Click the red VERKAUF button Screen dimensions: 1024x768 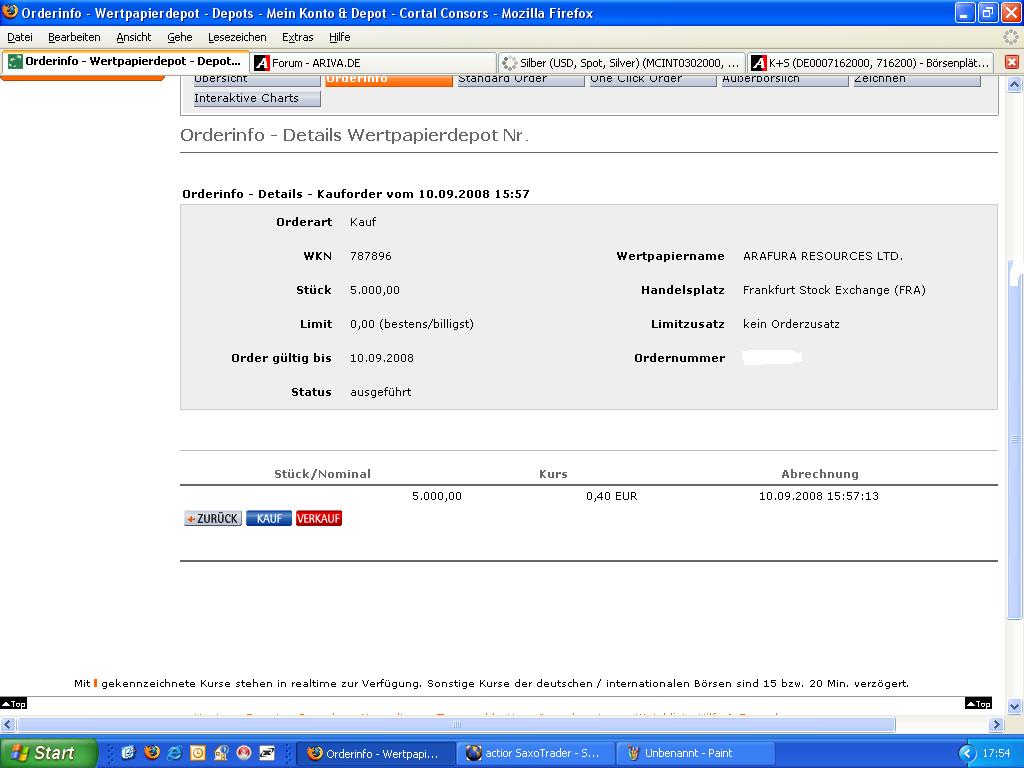point(319,519)
